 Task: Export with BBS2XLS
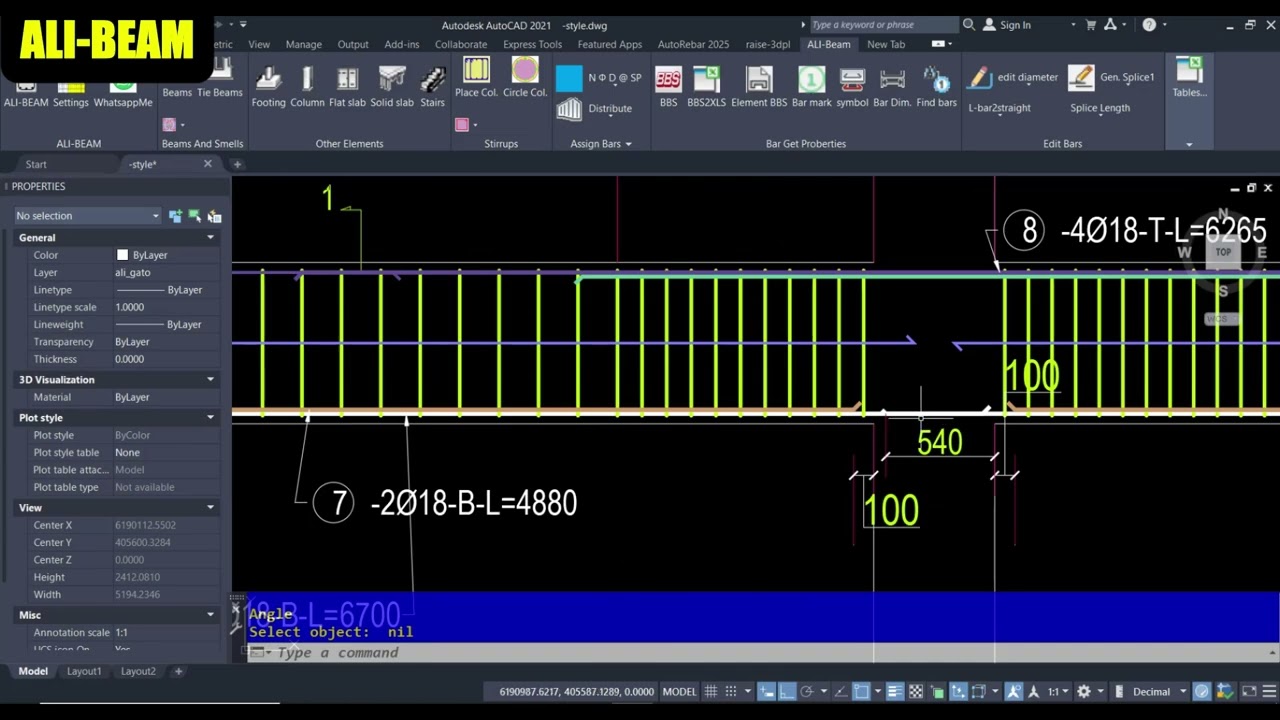(x=706, y=85)
